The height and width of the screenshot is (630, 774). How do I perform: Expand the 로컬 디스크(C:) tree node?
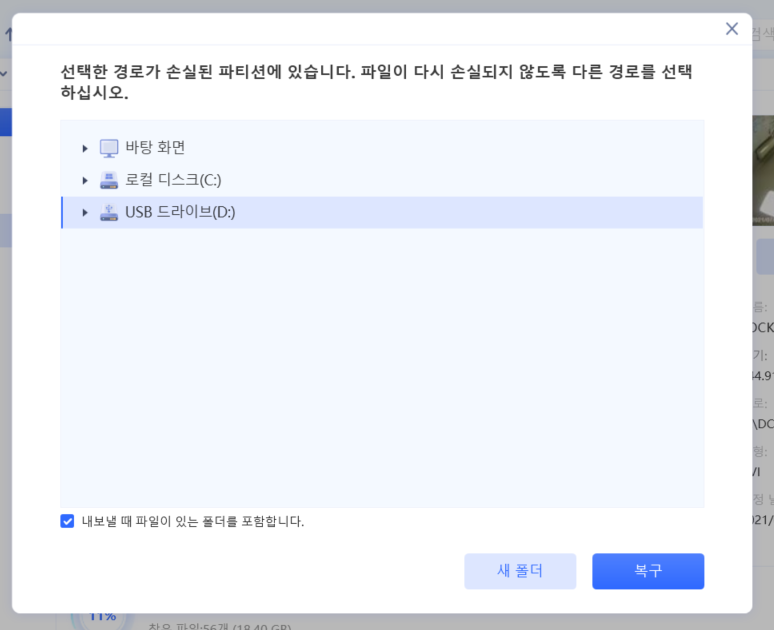point(85,181)
